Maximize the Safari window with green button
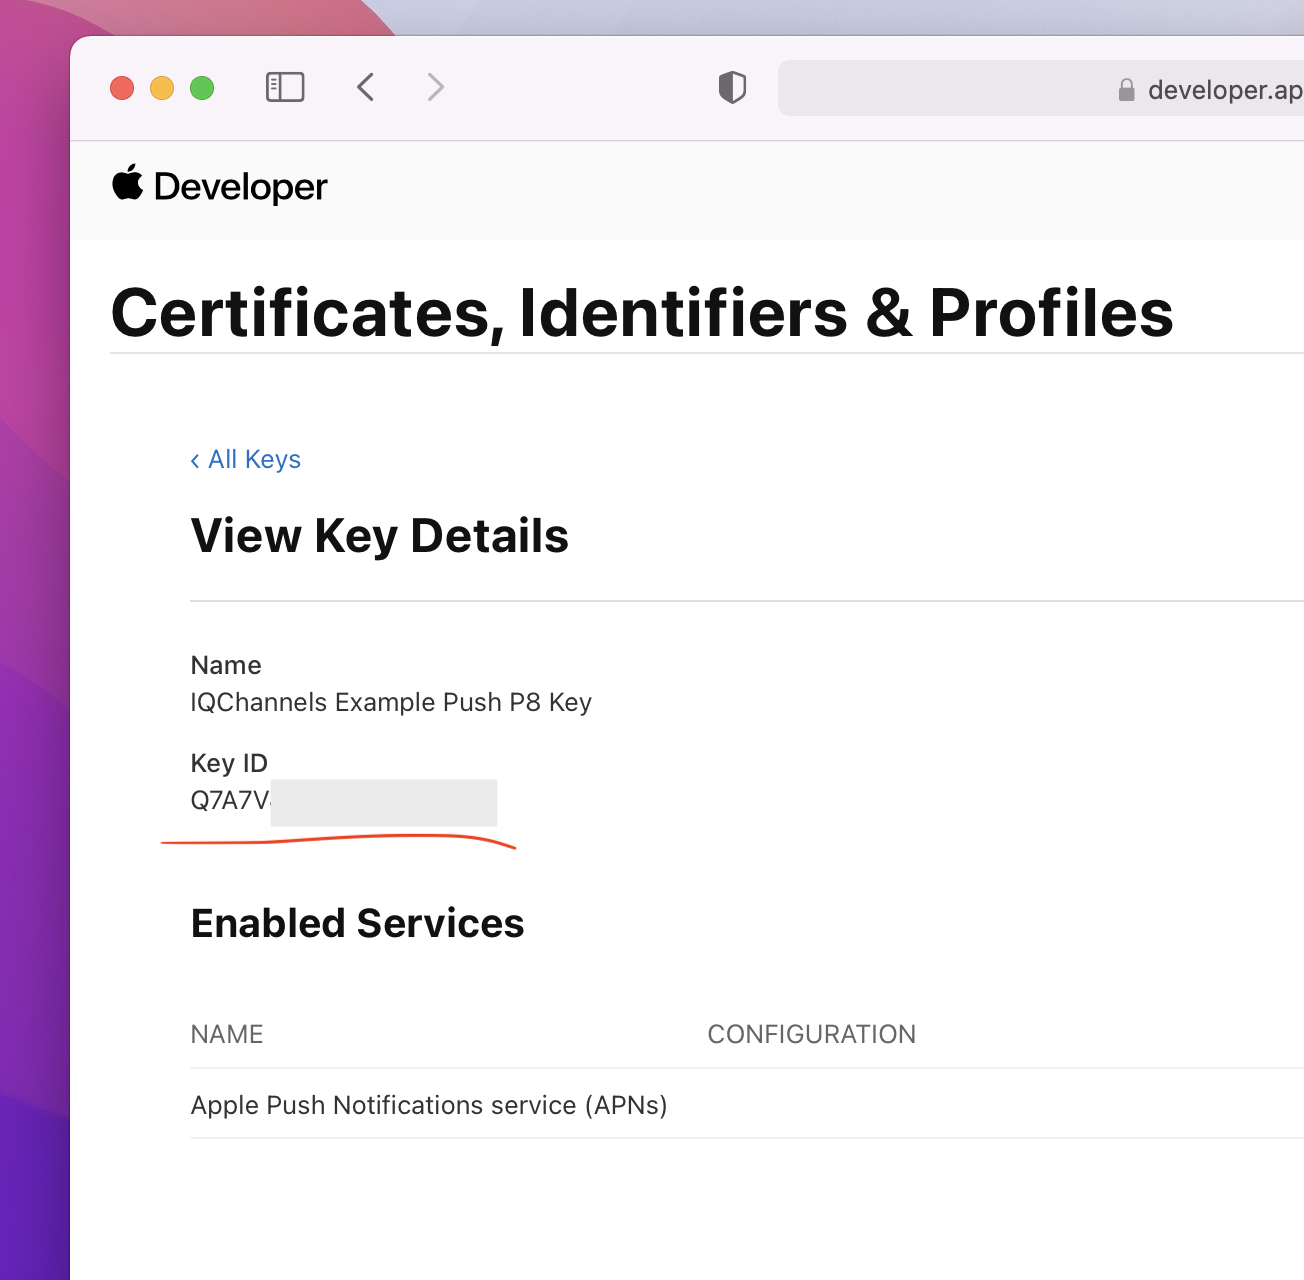Viewport: 1304px width, 1280px height. coord(202,88)
